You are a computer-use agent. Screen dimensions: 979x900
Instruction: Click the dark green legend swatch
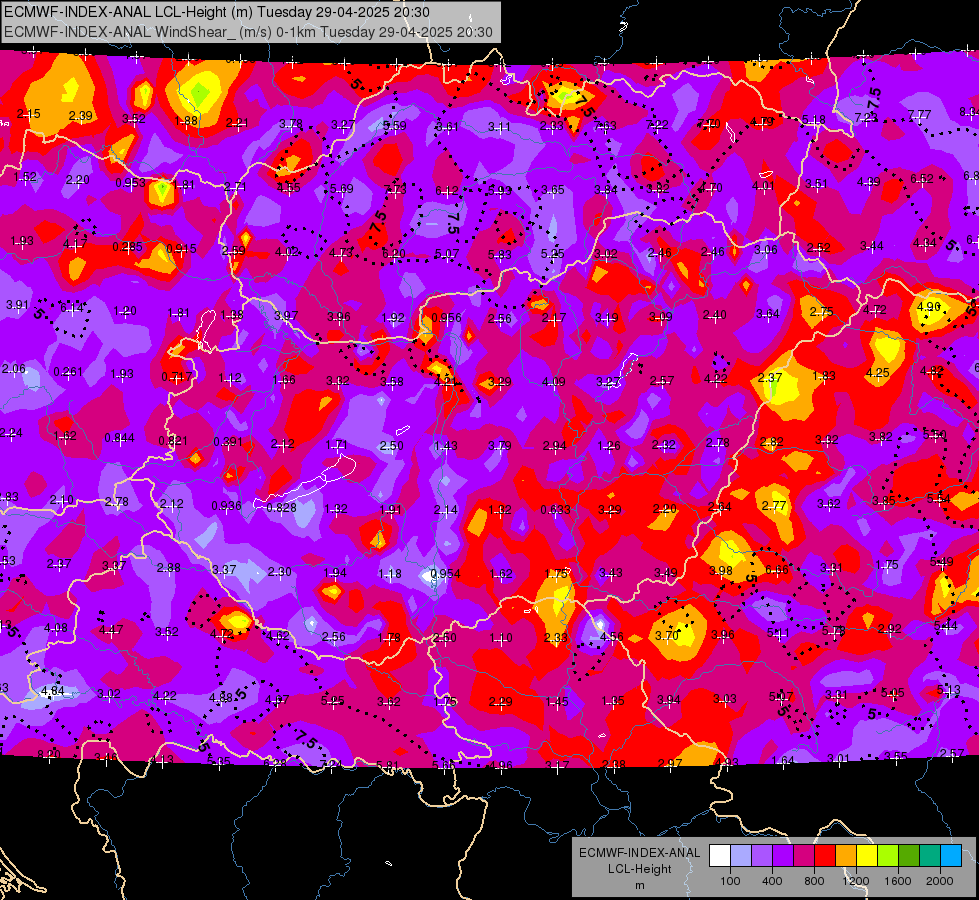coord(909,856)
